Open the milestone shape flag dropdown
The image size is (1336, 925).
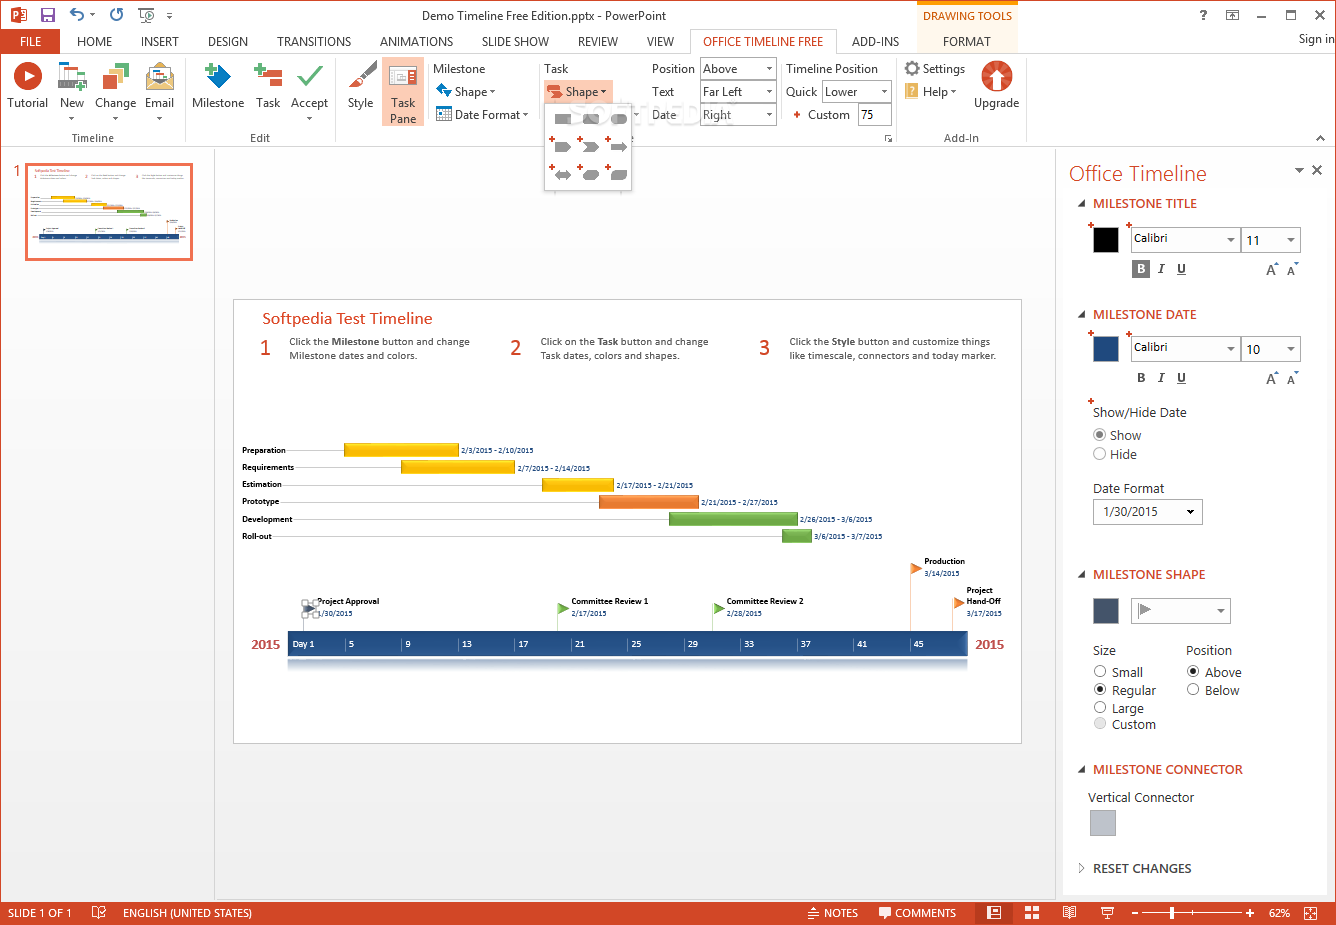coord(1181,611)
